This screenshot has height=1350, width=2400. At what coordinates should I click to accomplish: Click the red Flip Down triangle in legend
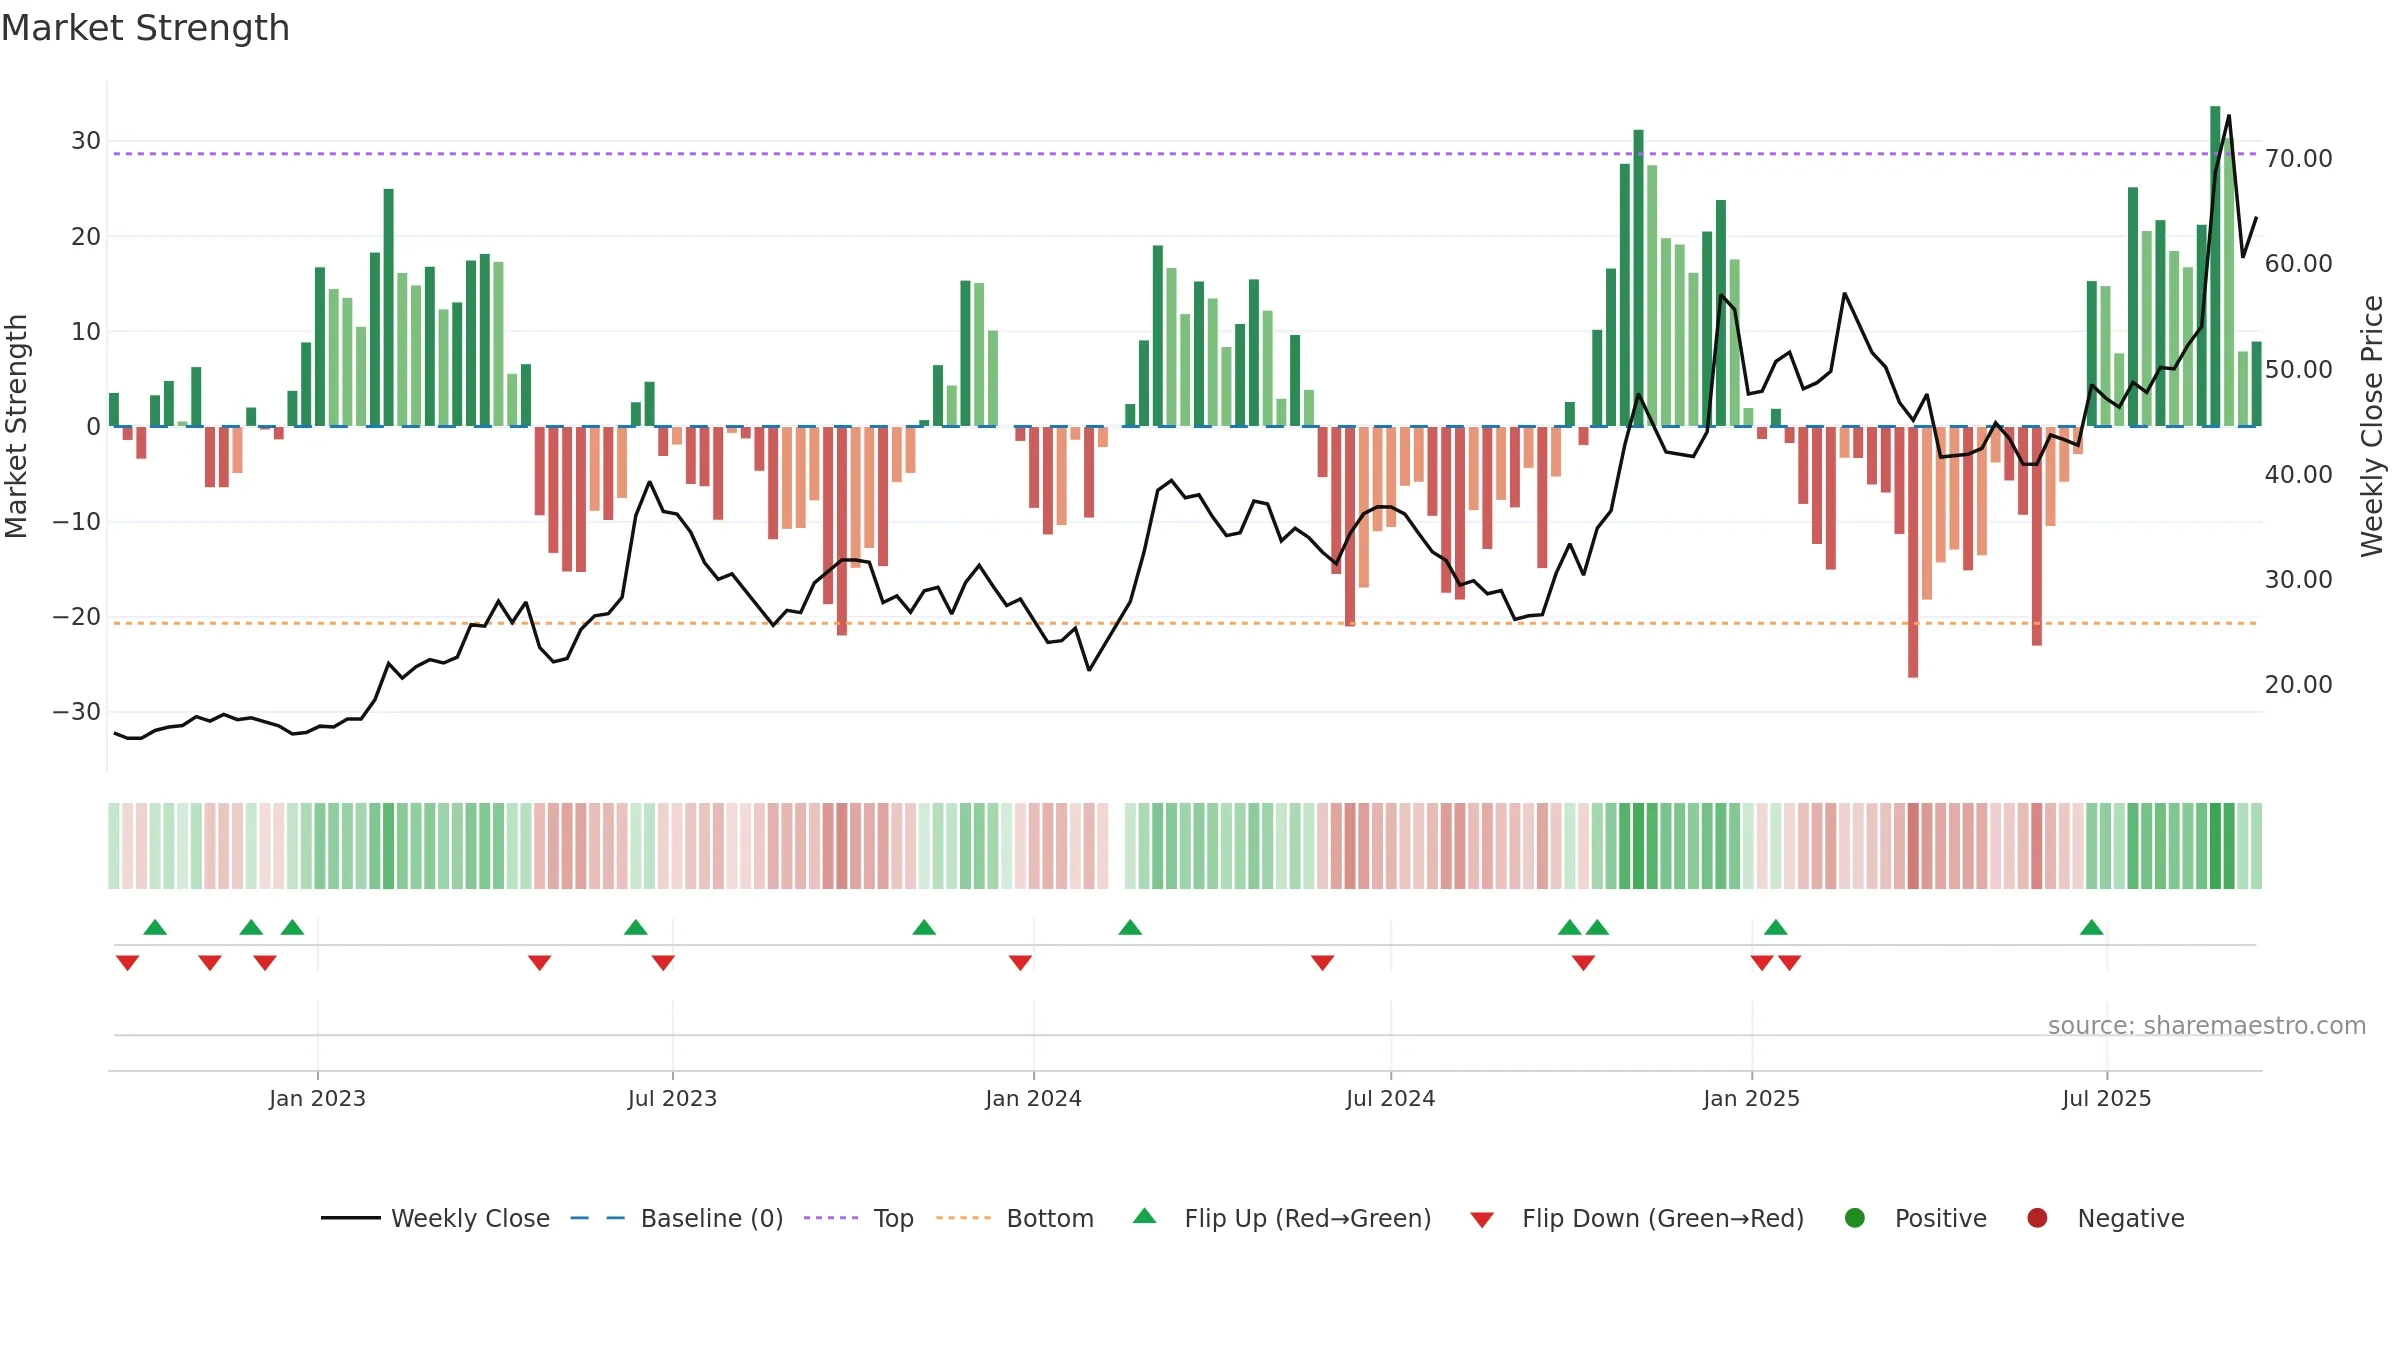pos(1482,1220)
